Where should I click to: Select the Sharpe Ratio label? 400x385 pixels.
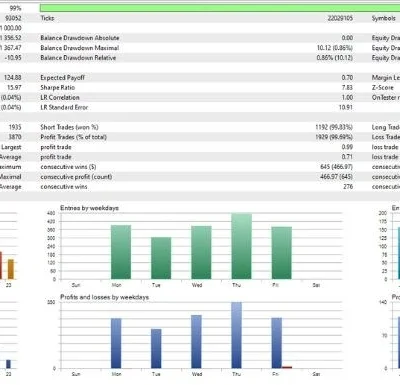(x=58, y=88)
